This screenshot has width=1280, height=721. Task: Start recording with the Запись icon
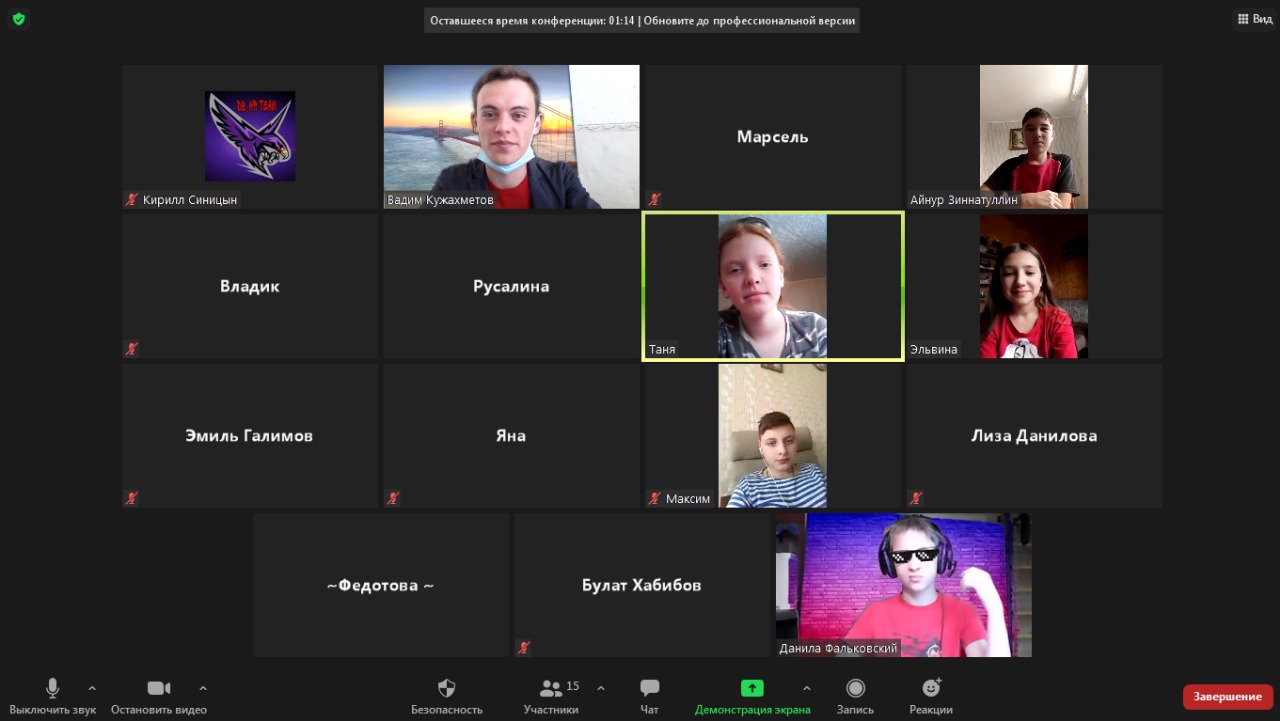coord(855,689)
